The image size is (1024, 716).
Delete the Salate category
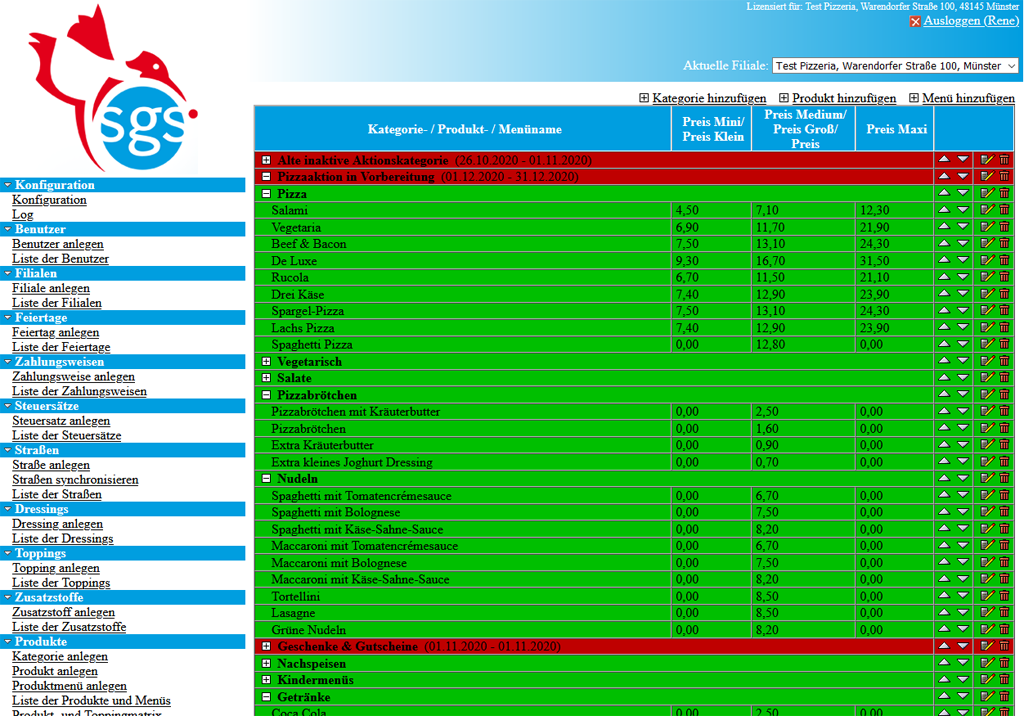(x=1004, y=378)
